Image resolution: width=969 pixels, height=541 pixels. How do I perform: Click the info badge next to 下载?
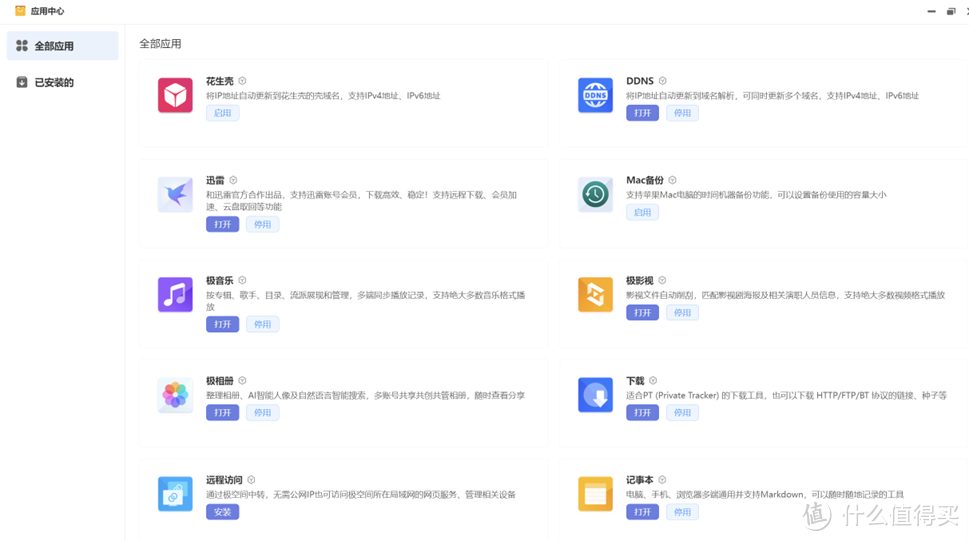click(653, 380)
